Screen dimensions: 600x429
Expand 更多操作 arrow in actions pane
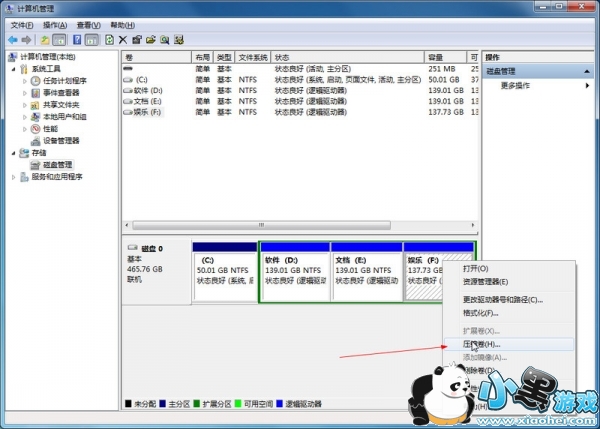(588, 85)
